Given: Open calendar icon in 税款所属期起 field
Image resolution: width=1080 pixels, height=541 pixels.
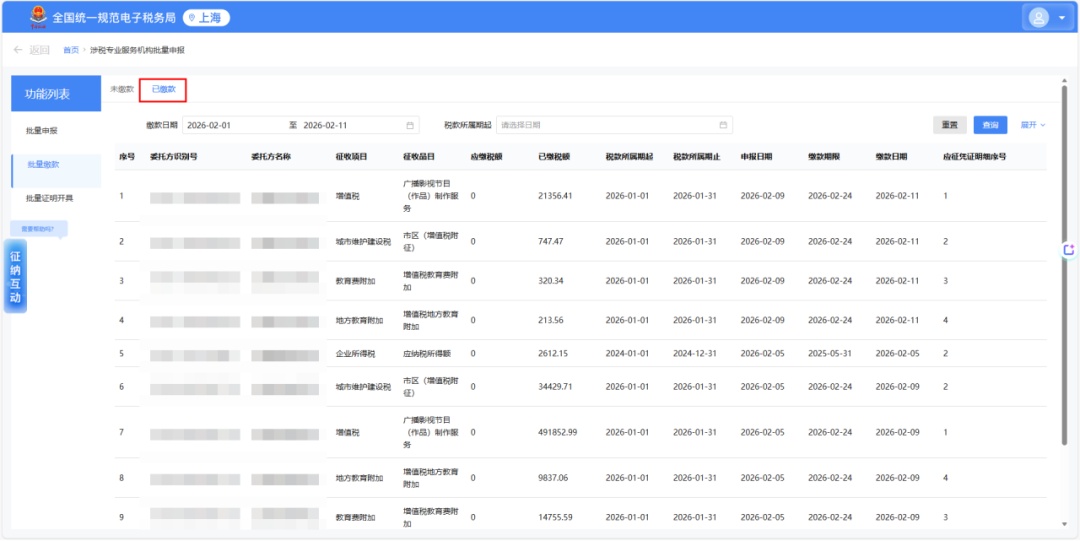Looking at the screenshot, I should [x=723, y=125].
